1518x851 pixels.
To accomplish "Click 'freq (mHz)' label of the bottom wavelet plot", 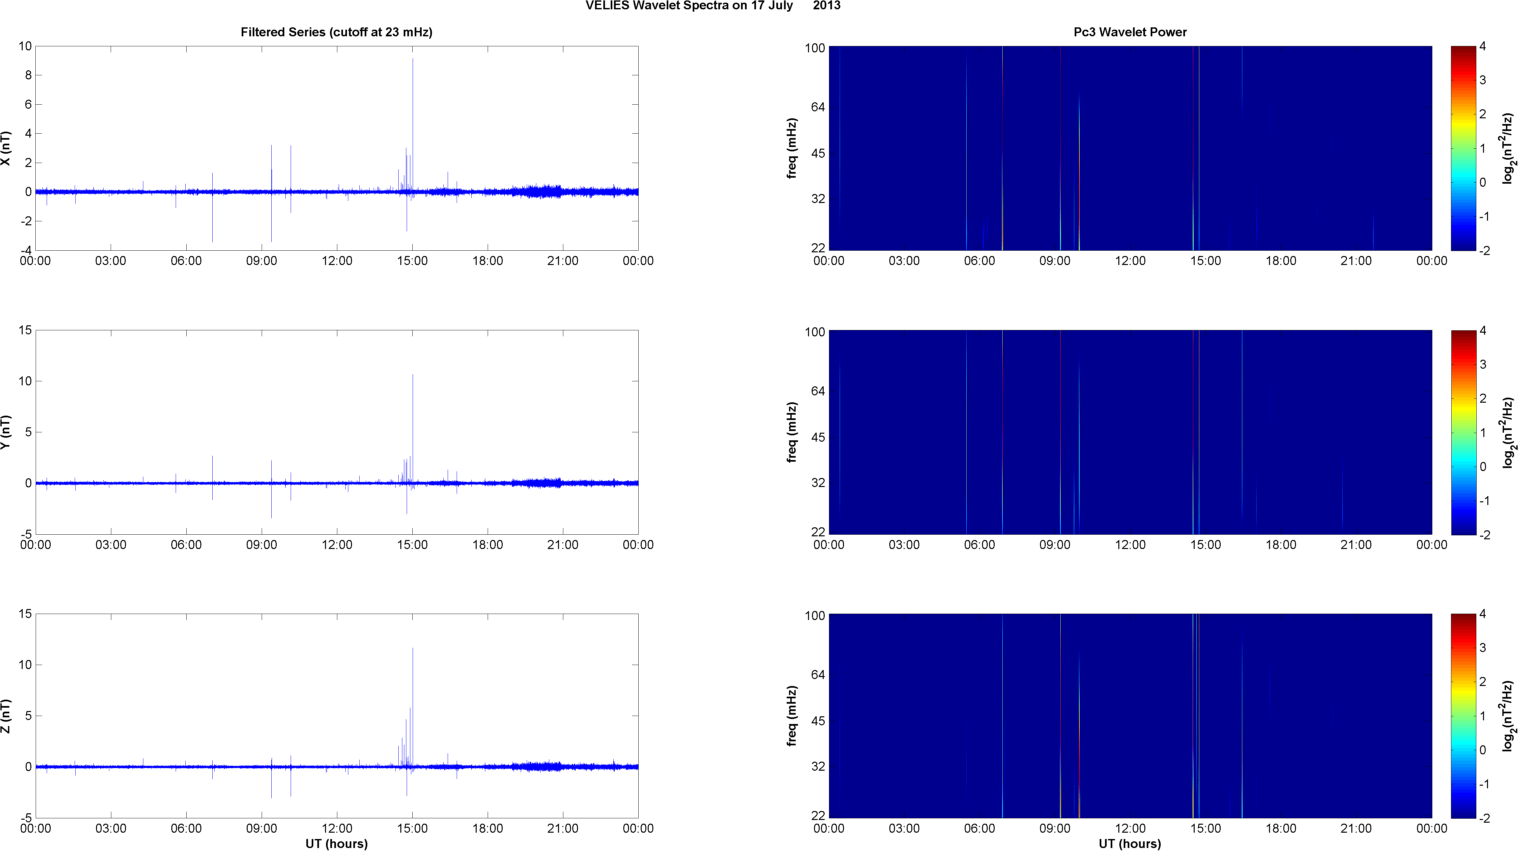I will coord(792,716).
